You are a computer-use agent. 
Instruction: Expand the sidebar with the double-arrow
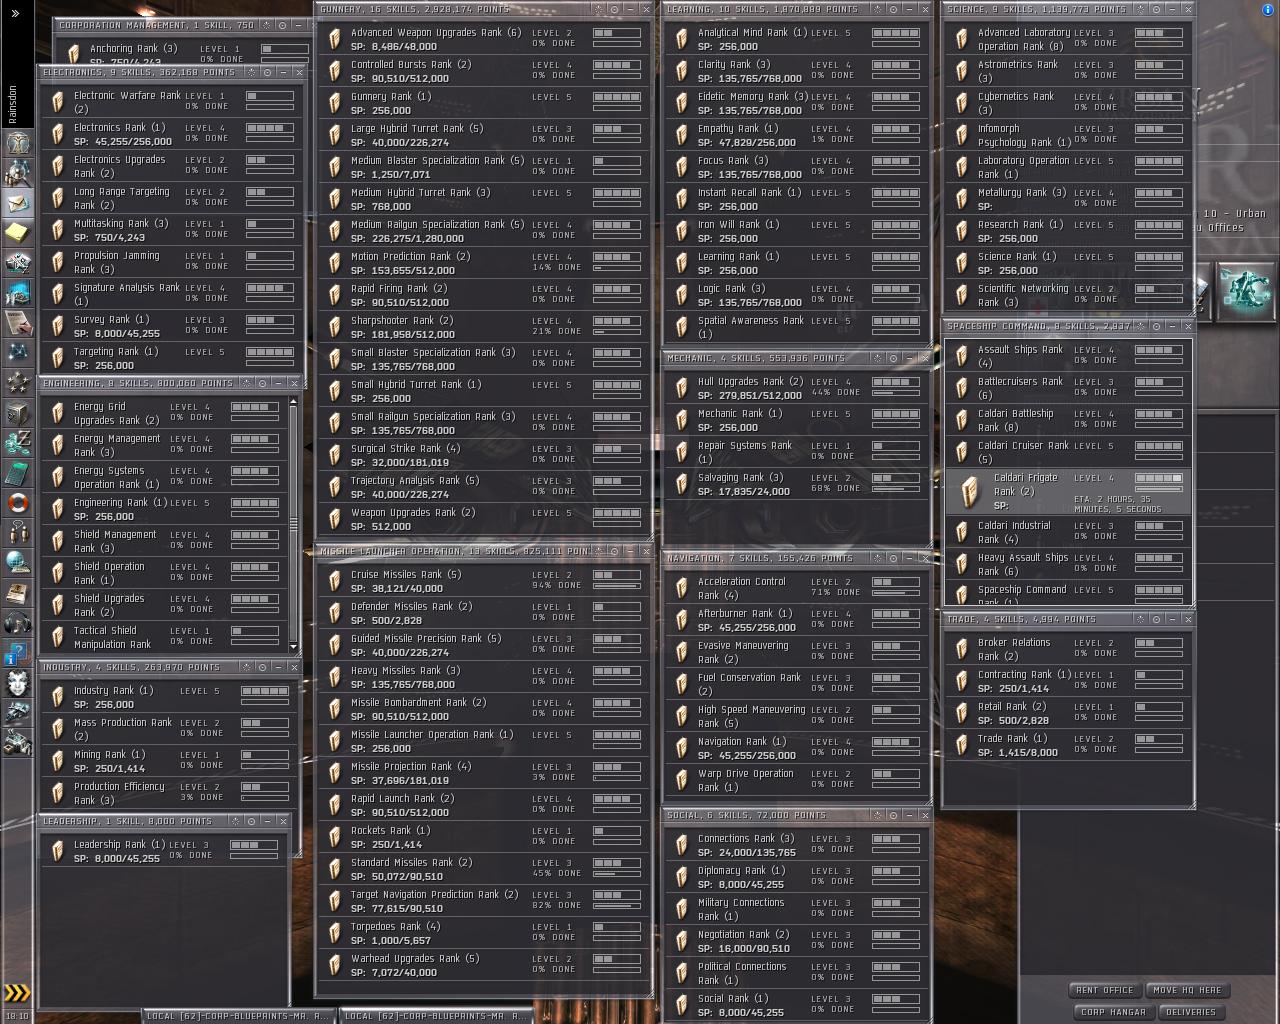tap(15, 13)
